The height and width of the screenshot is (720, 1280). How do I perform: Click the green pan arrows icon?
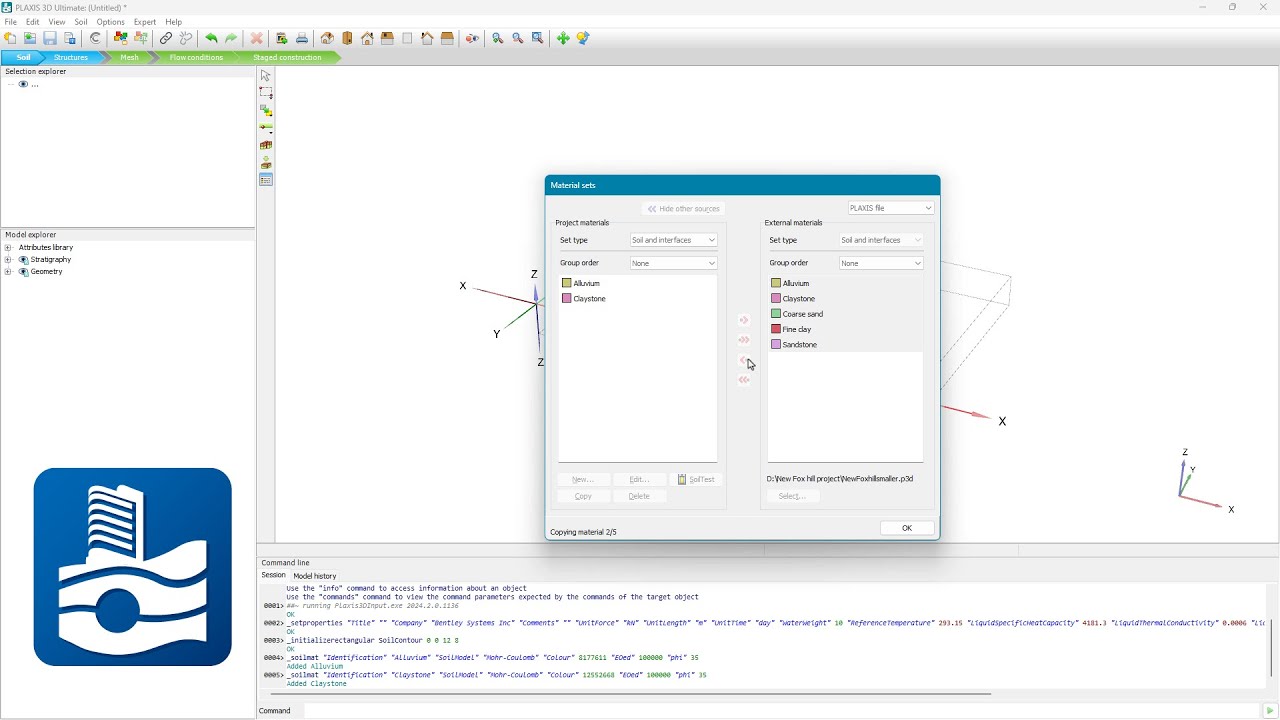[563, 38]
